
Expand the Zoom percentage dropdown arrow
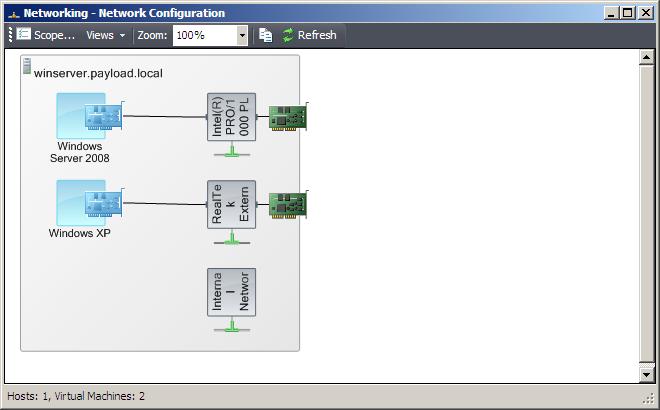242,35
